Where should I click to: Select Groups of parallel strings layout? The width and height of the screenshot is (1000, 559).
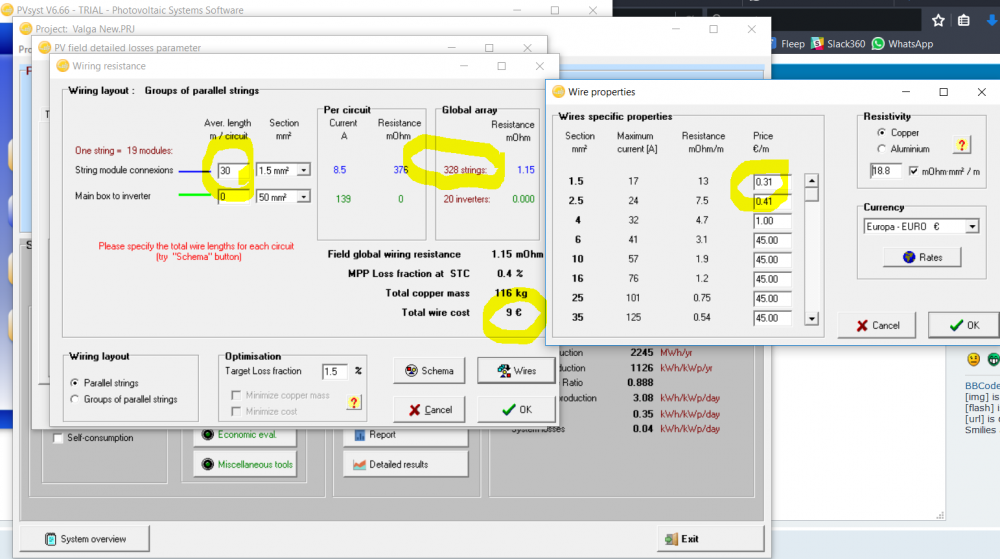point(76,399)
